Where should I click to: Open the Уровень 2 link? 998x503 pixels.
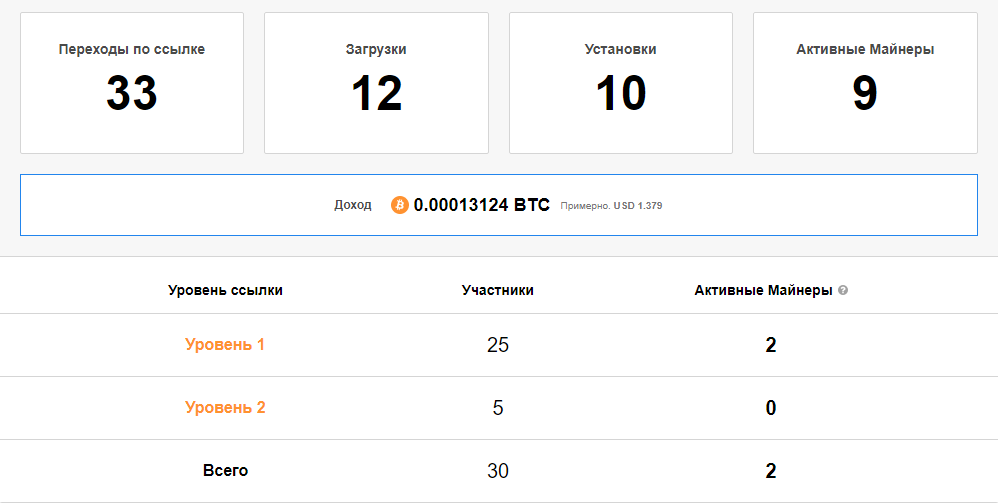(225, 408)
